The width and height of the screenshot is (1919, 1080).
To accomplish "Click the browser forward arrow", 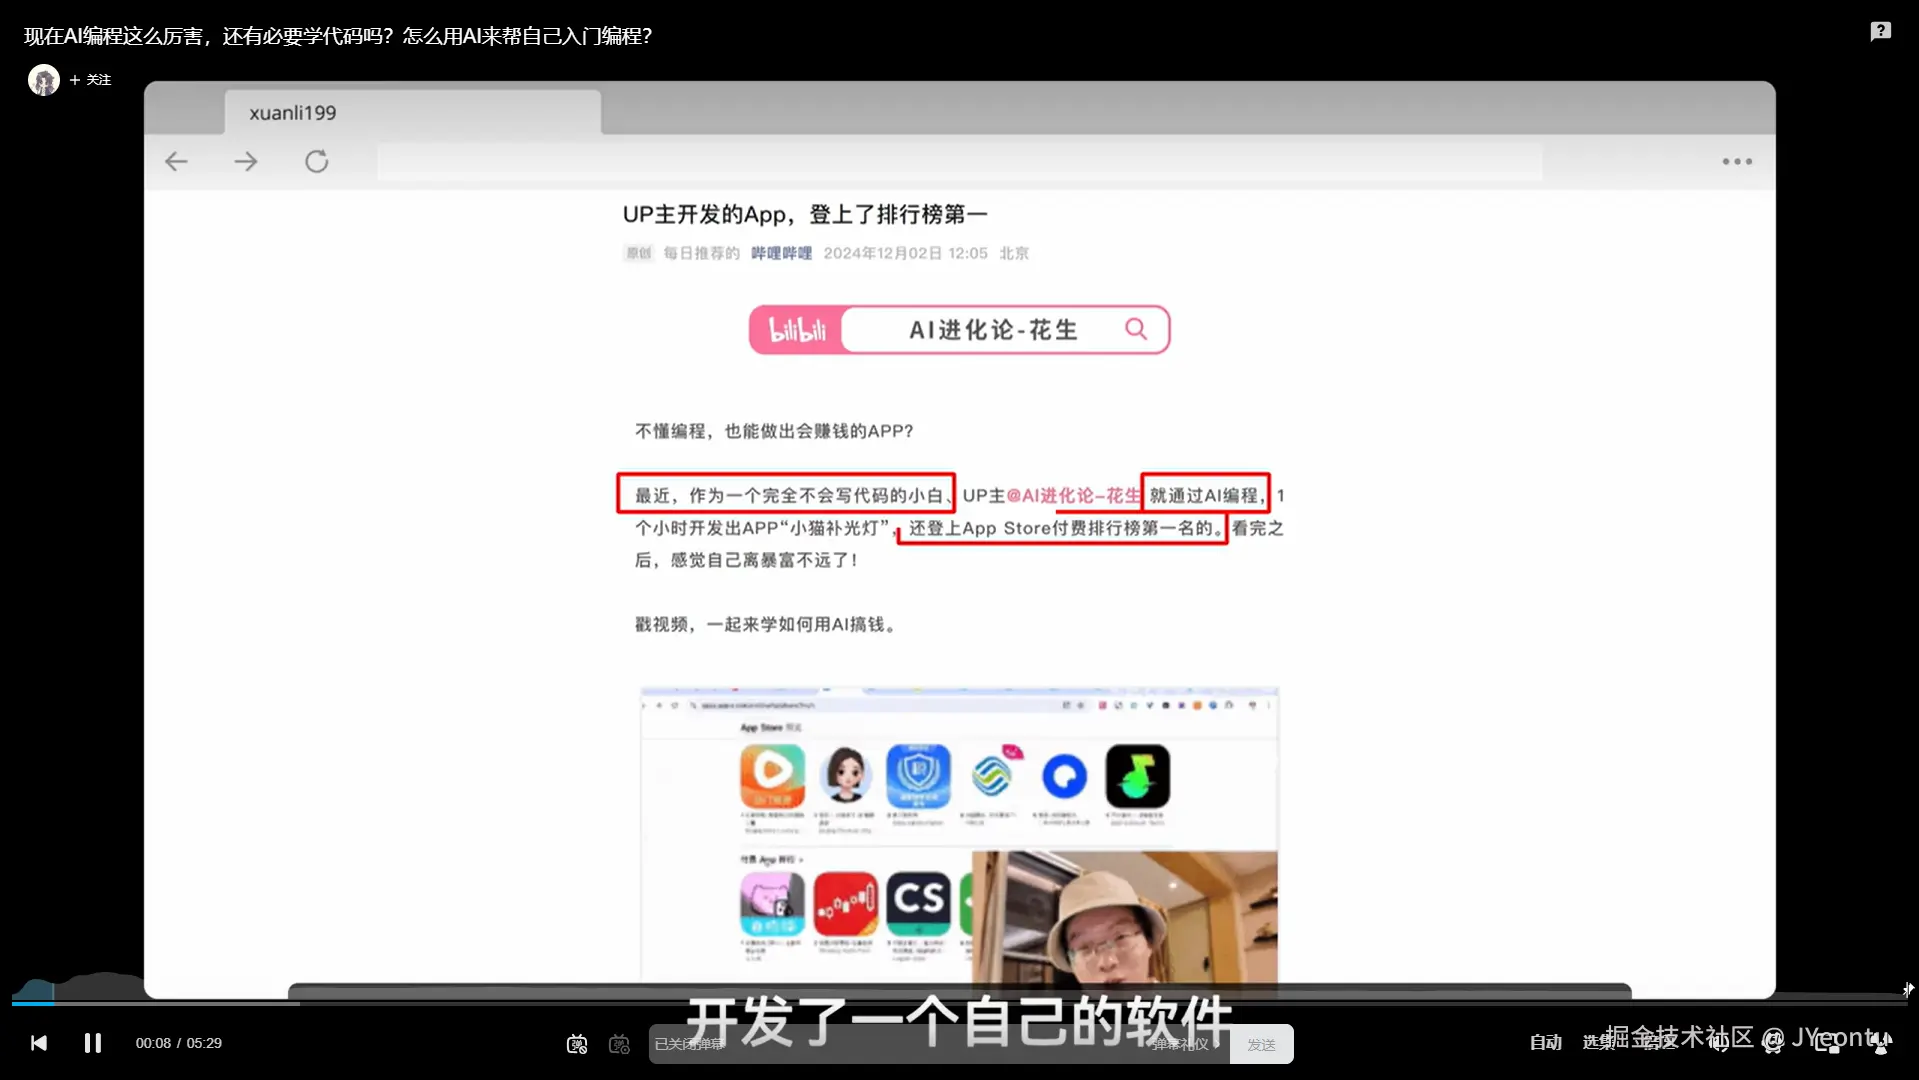I will click(x=246, y=161).
